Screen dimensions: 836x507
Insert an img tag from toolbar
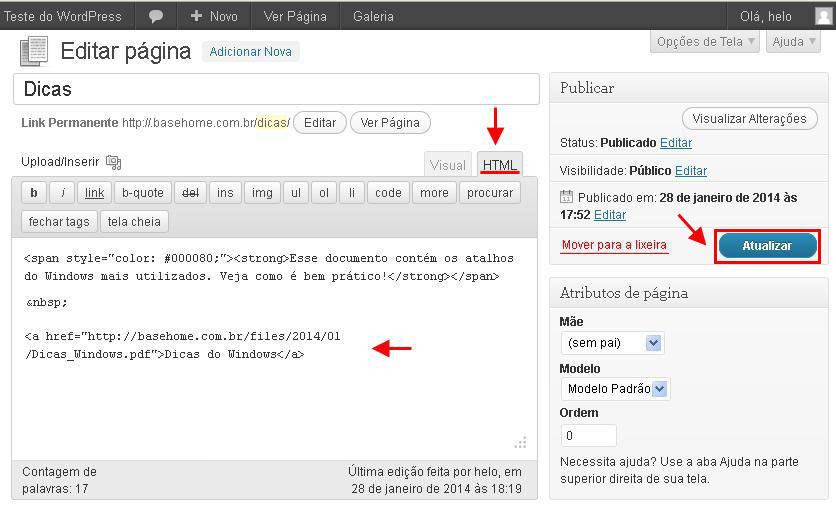(261, 193)
